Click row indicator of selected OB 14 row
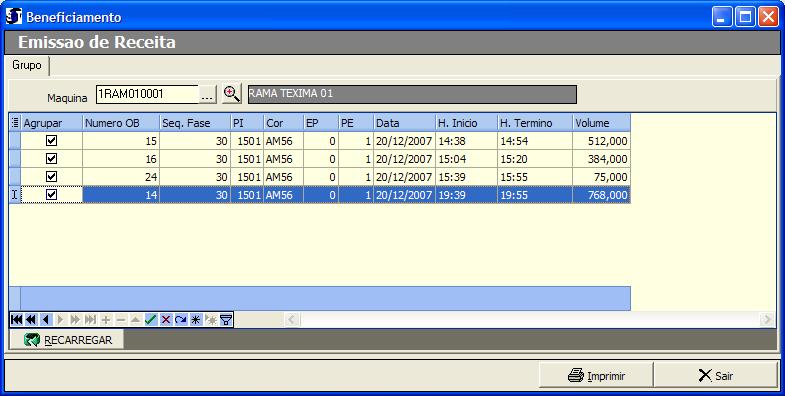785x396 pixels. click(x=15, y=195)
